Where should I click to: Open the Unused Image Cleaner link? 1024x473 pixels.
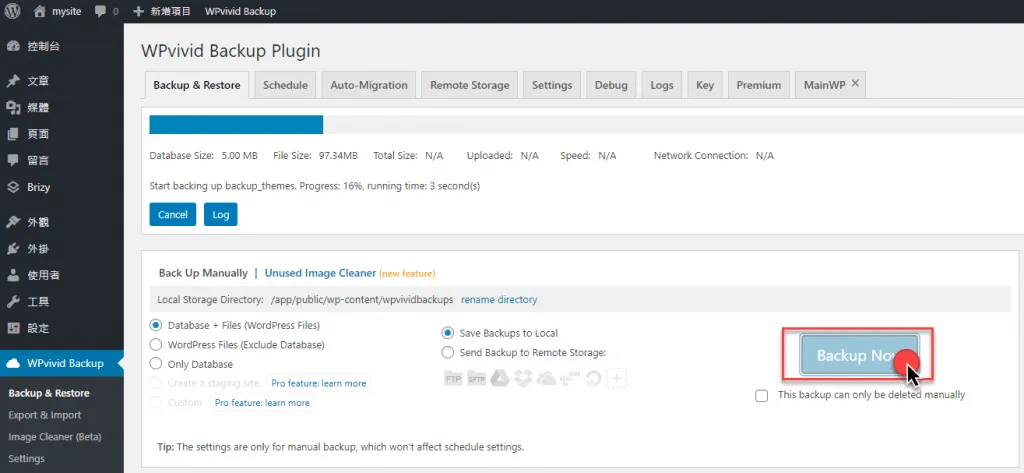pyautogui.click(x=320, y=273)
